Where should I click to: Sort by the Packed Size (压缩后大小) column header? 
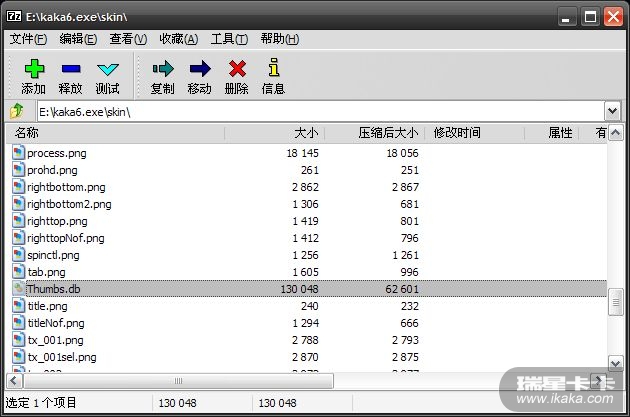[x=374, y=133]
